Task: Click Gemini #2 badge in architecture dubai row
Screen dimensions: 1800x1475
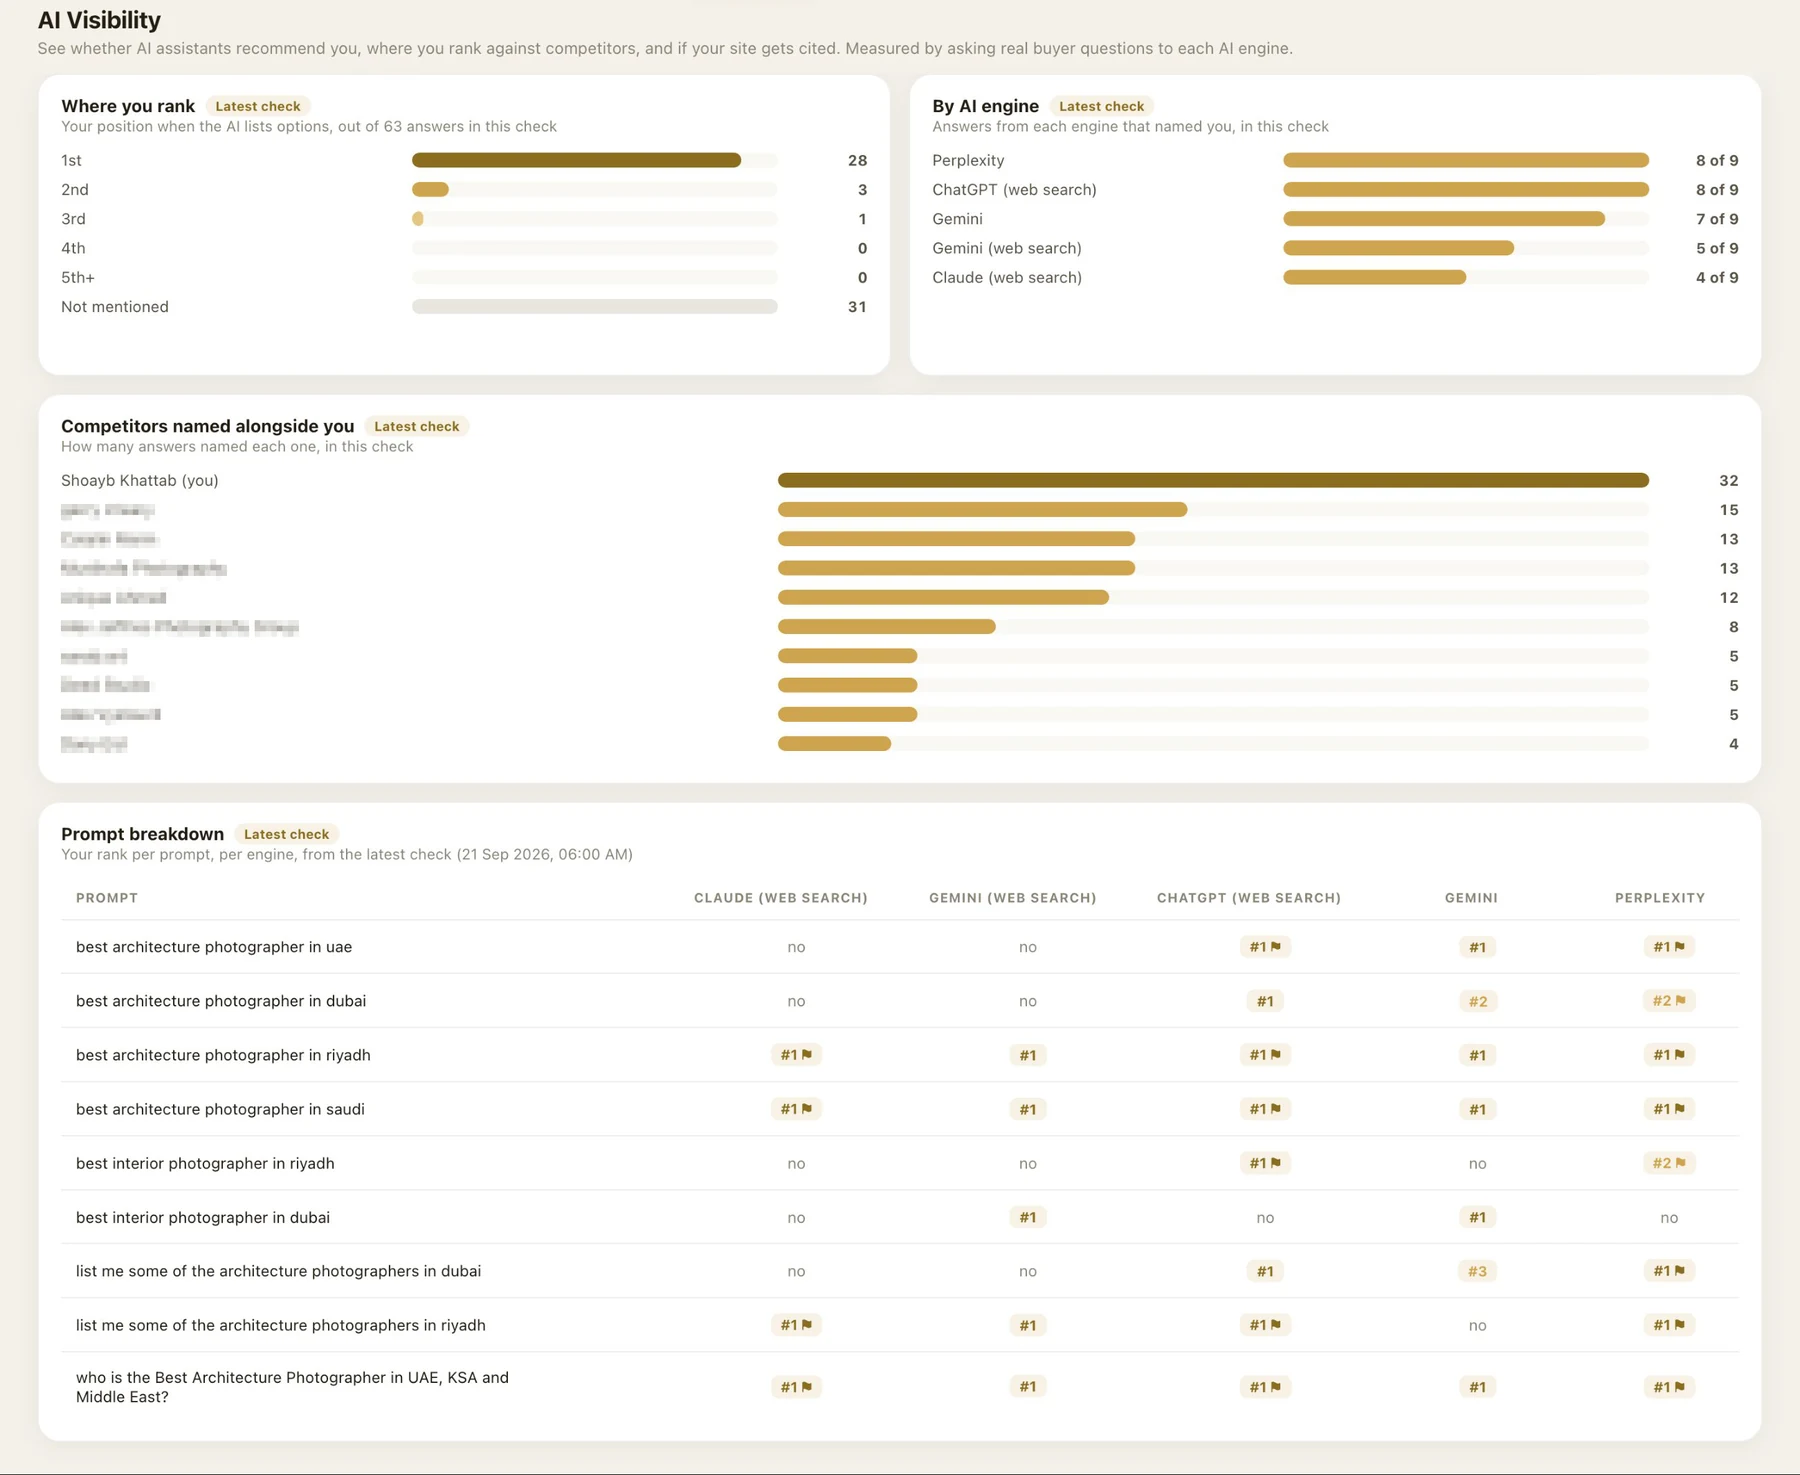Action: pos(1477,1001)
